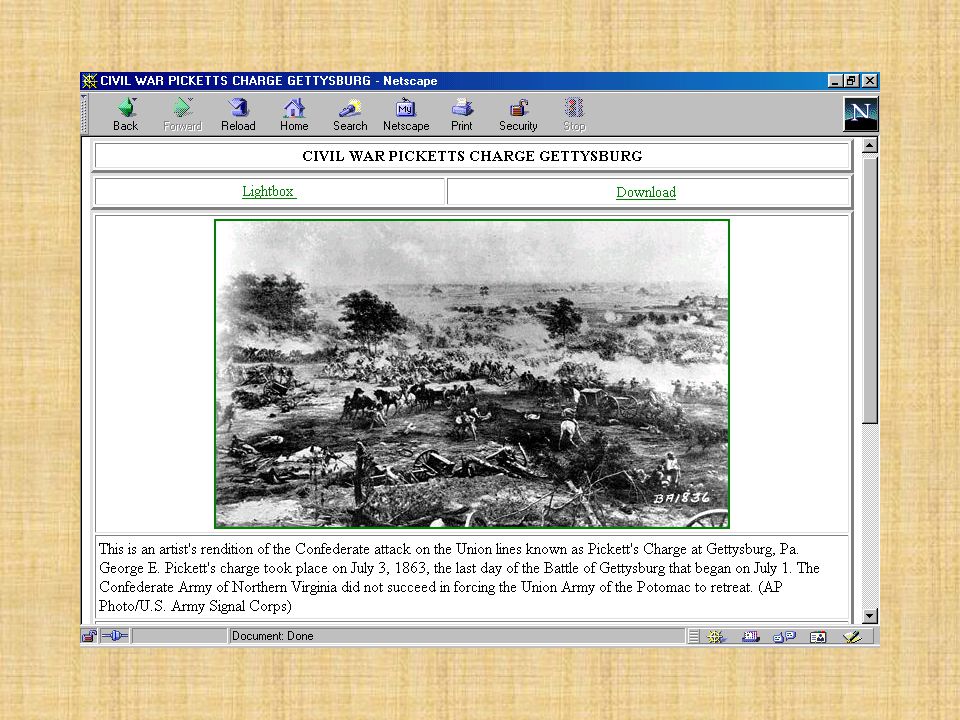Minimize the Netscape window
The width and height of the screenshot is (960, 720).
834,81
